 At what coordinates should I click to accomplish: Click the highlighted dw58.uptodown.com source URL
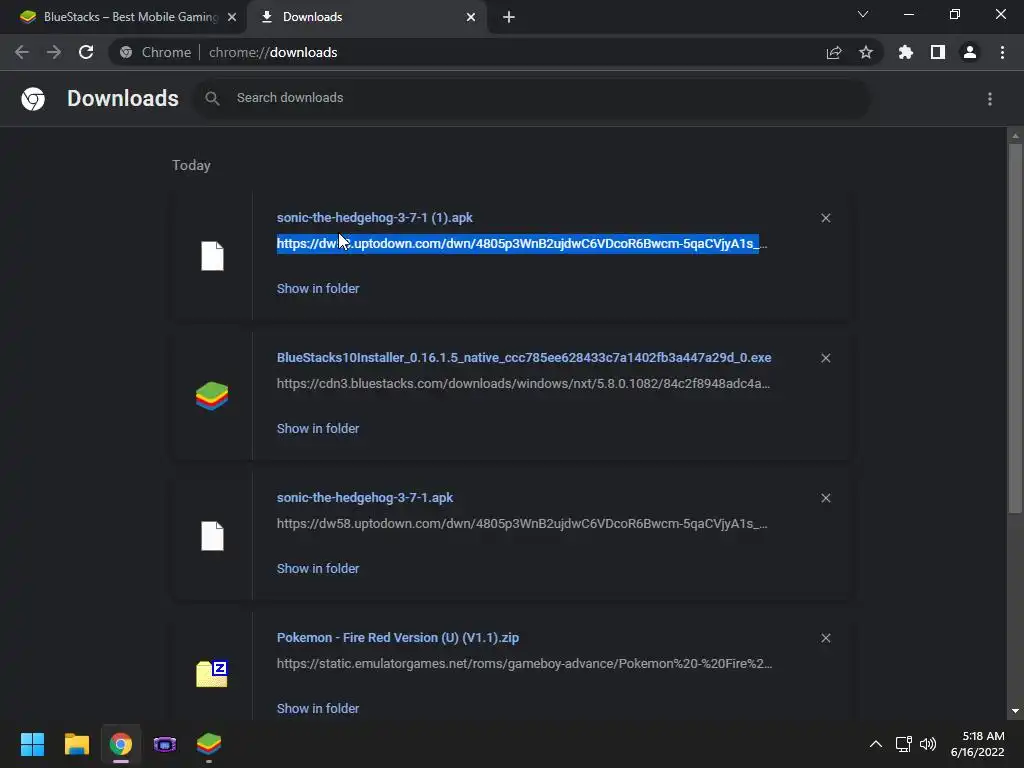coord(522,244)
